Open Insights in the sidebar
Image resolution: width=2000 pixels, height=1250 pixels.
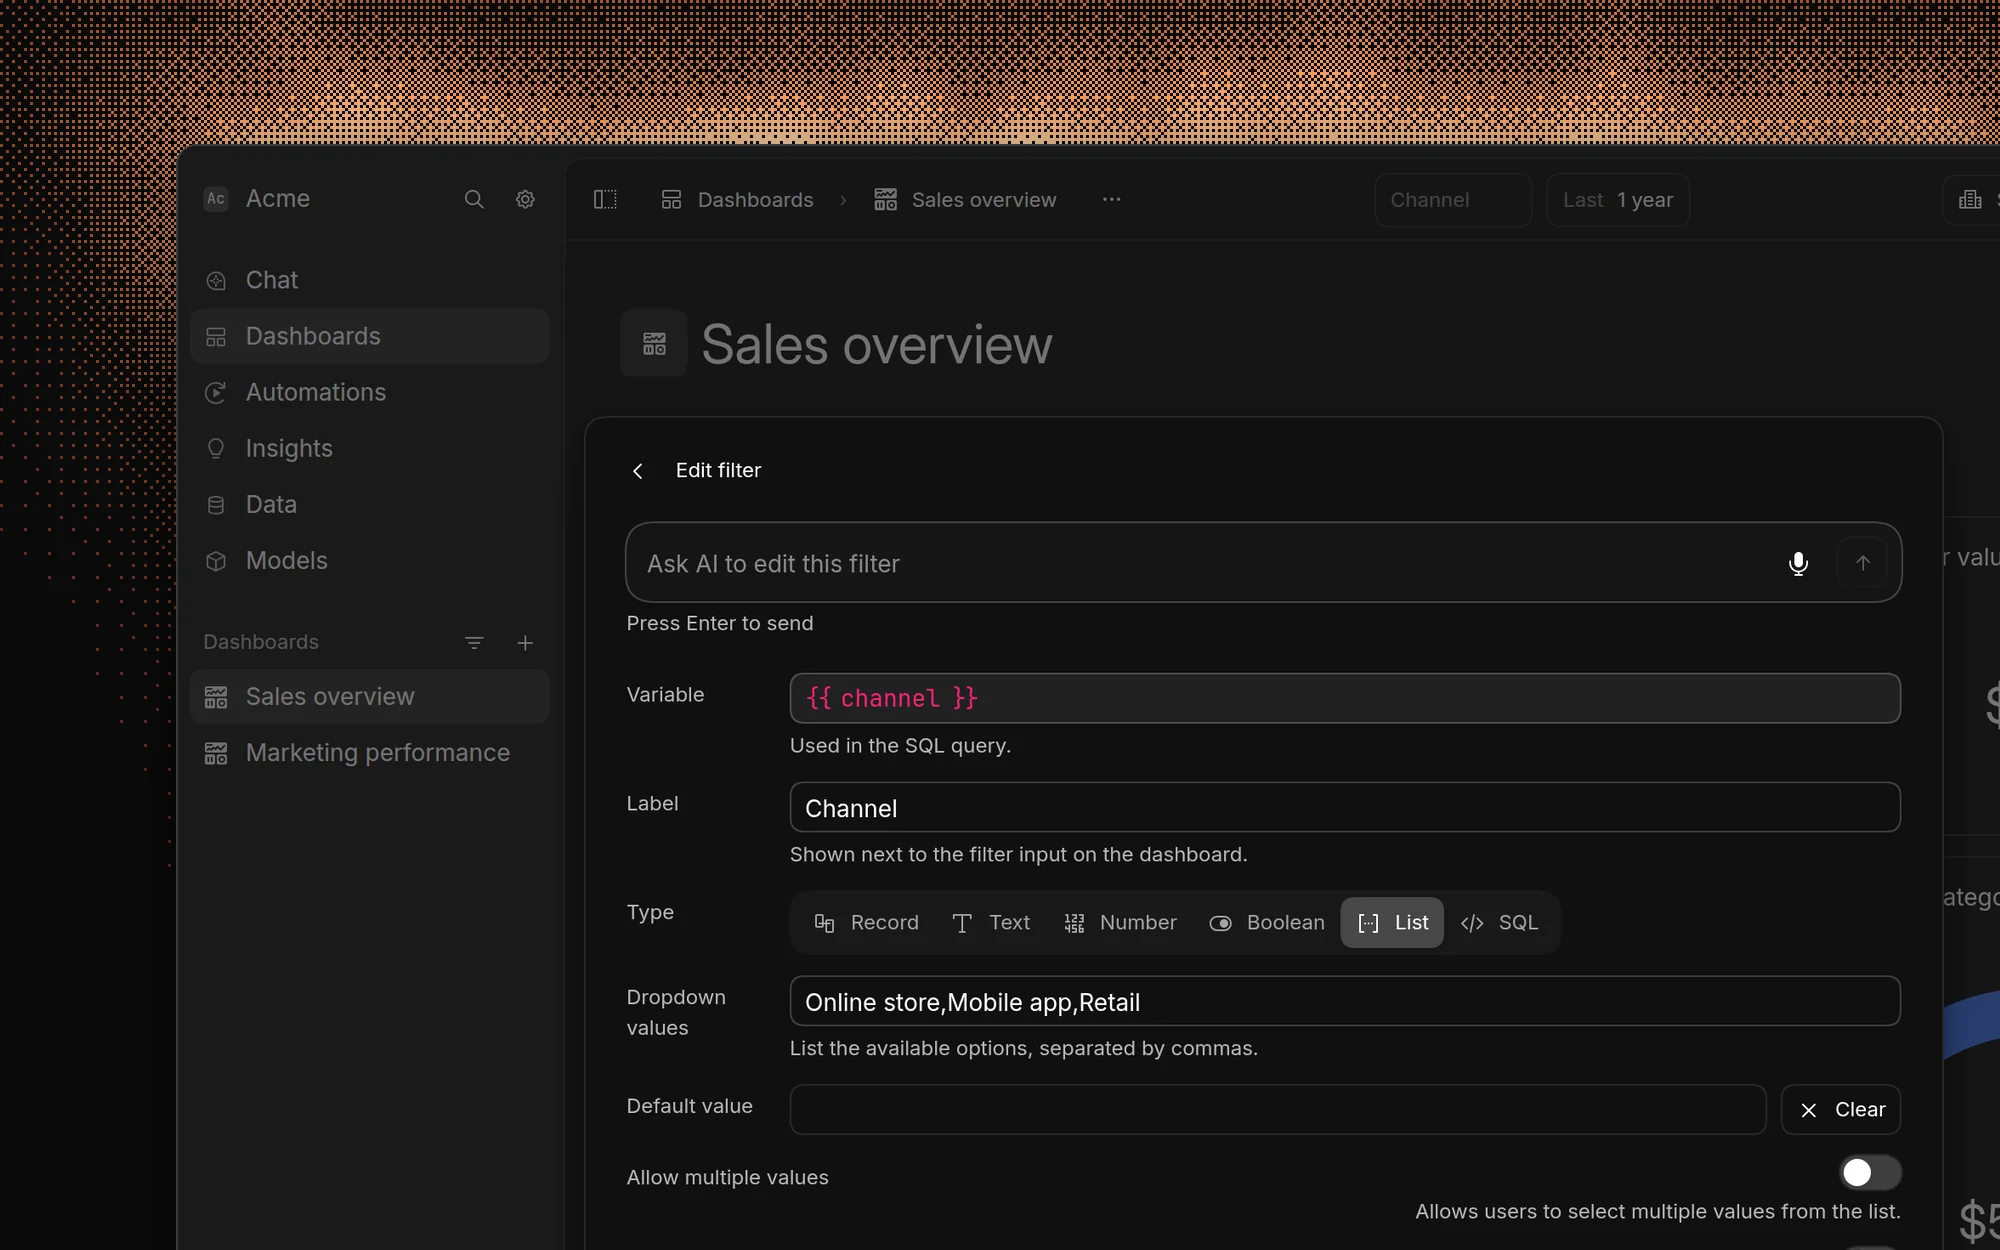pyautogui.click(x=369, y=448)
